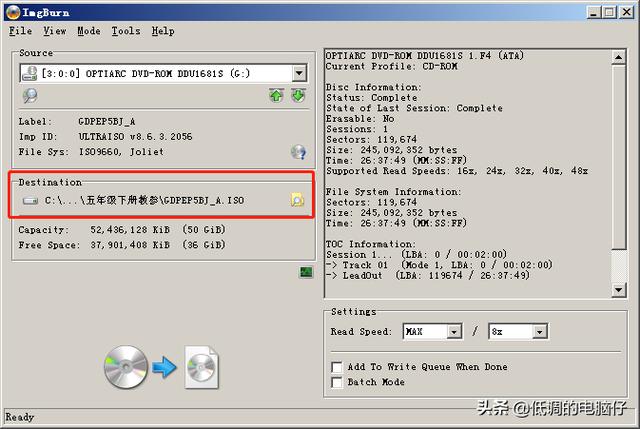Browse for destination file folder icon
Image resolution: width=640 pixels, height=429 pixels.
click(297, 200)
